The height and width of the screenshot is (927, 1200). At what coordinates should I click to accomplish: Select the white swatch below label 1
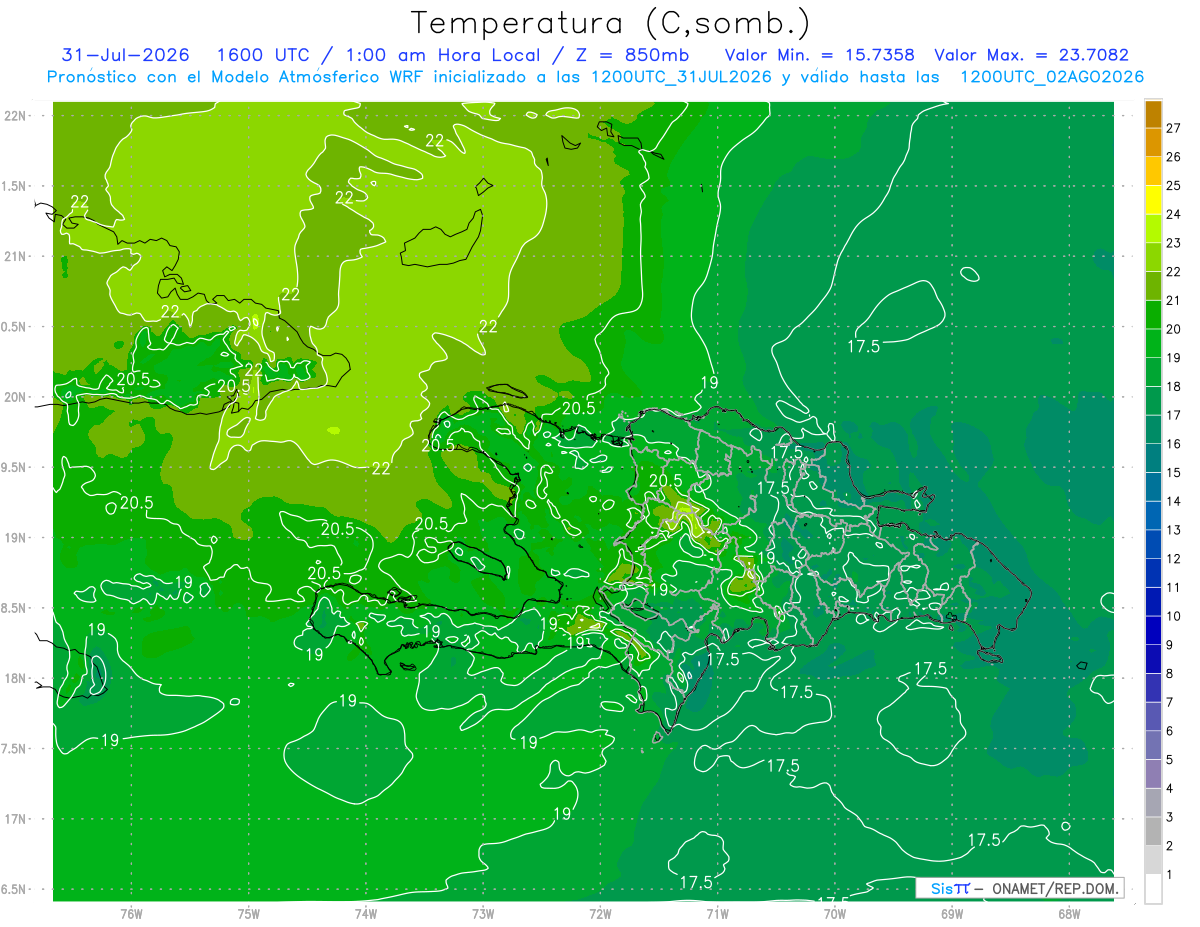pyautogui.click(x=1153, y=889)
